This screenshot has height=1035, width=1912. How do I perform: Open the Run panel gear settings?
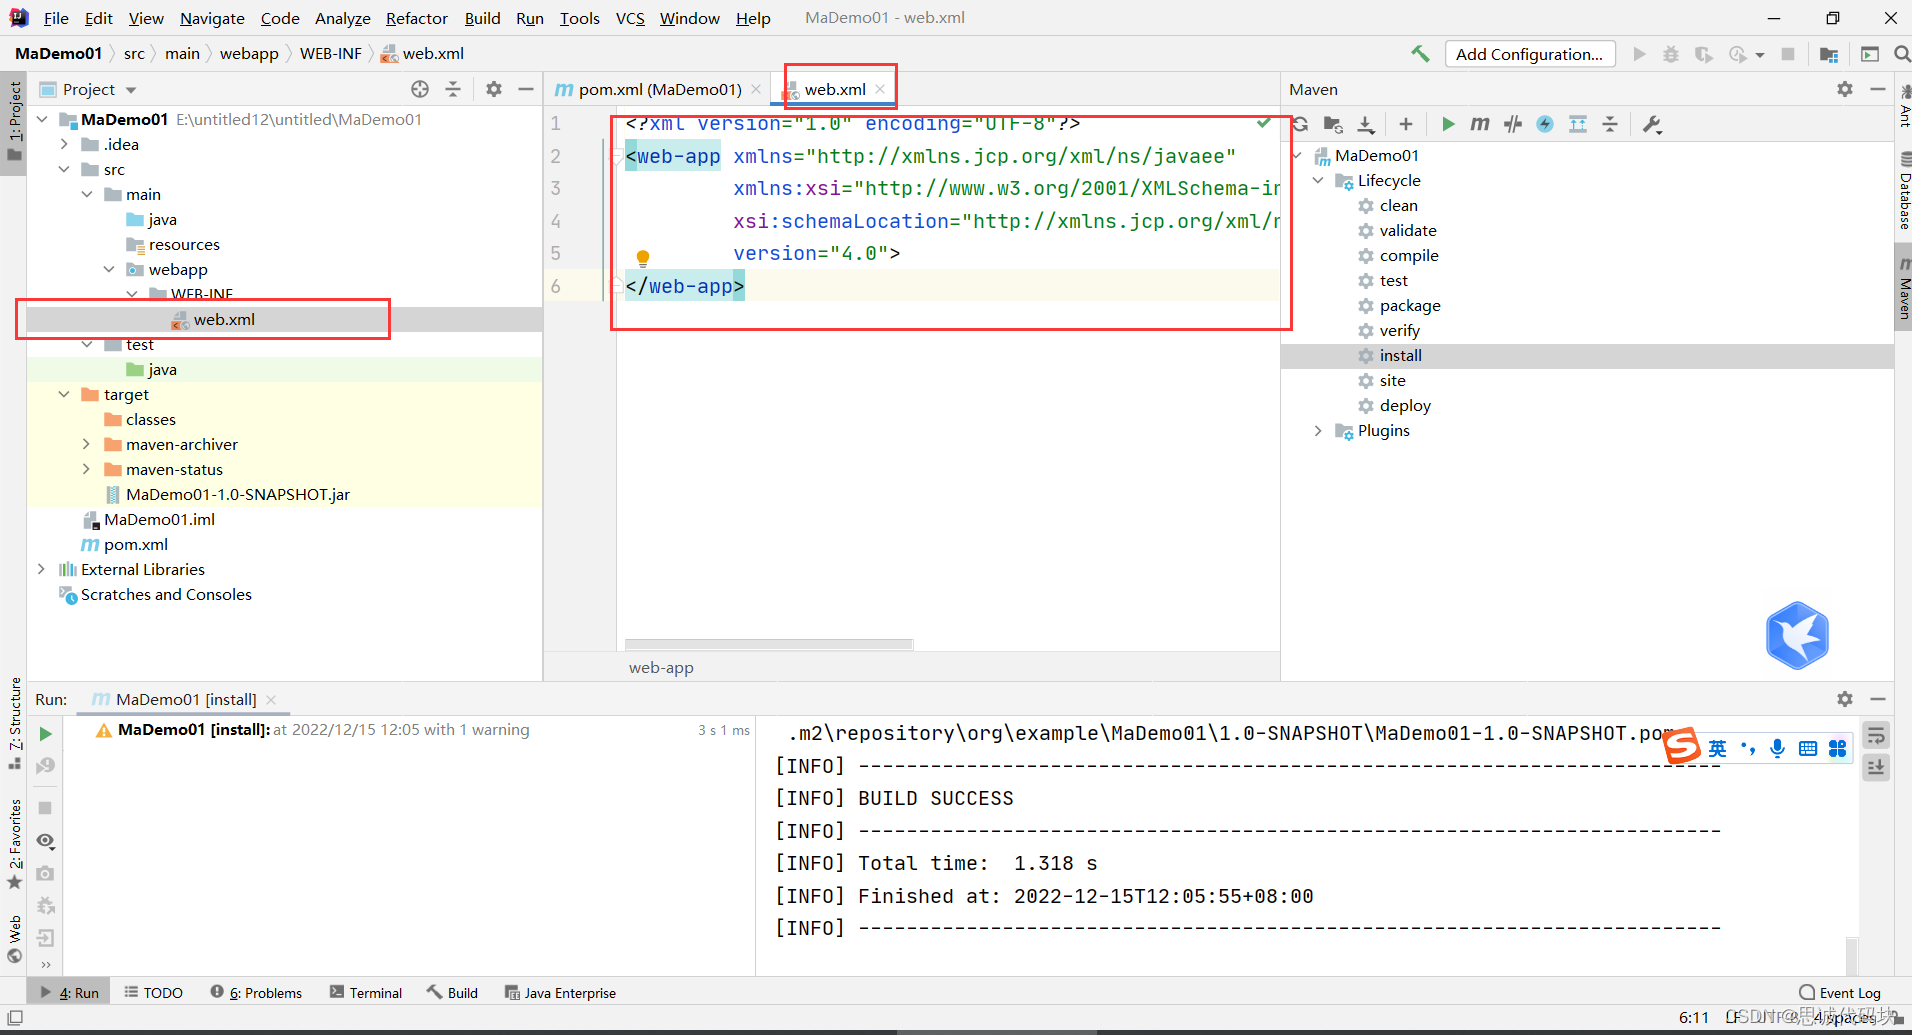pyautogui.click(x=1845, y=699)
